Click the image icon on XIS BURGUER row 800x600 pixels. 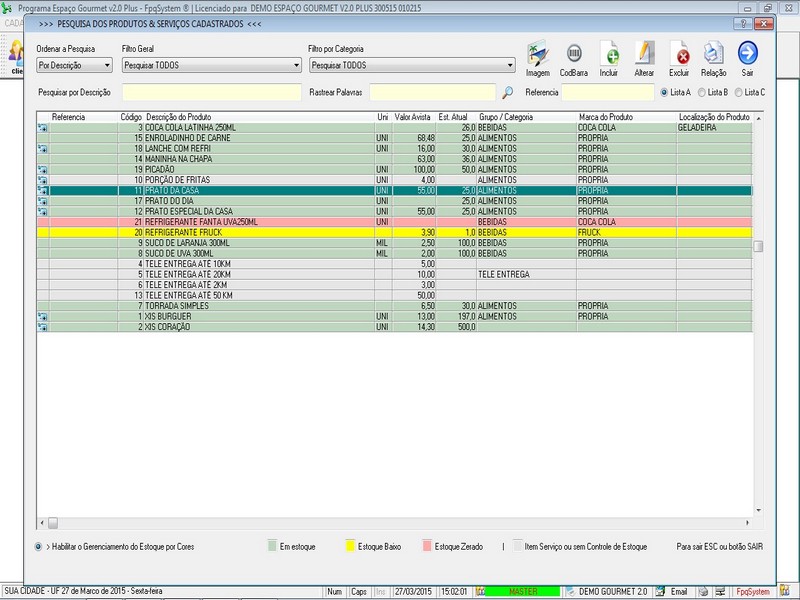(43, 317)
